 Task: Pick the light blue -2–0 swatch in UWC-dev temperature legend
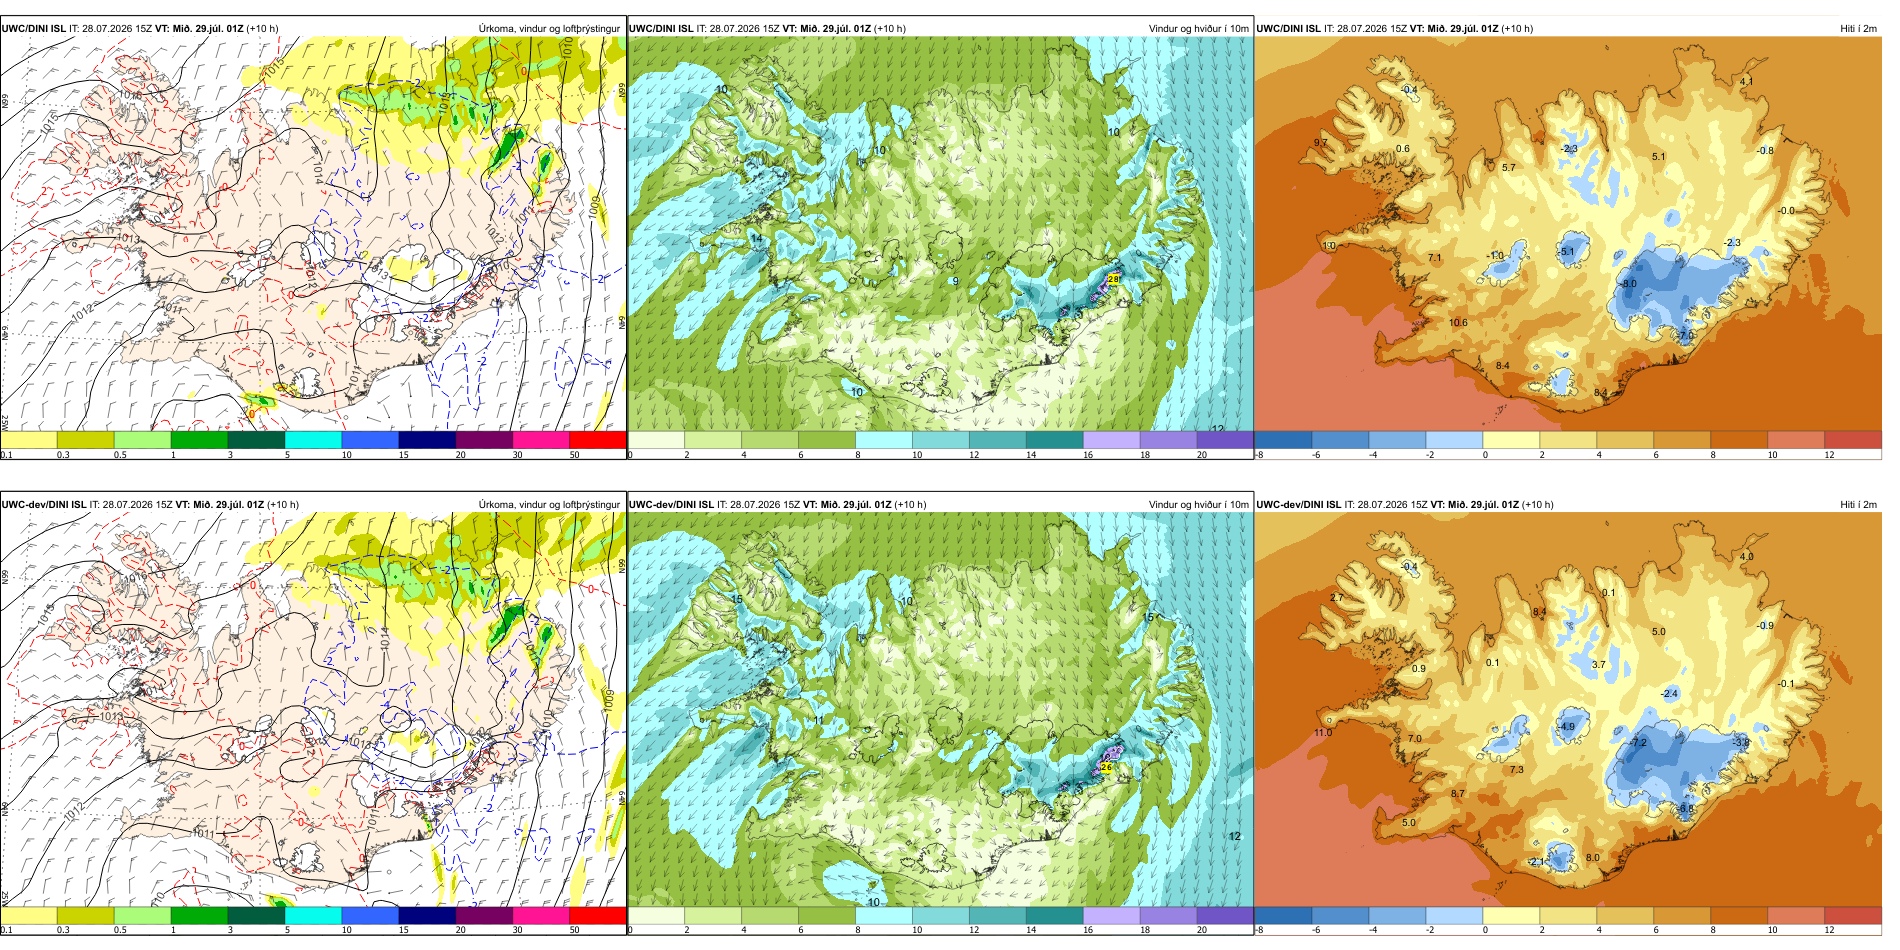point(1453,915)
